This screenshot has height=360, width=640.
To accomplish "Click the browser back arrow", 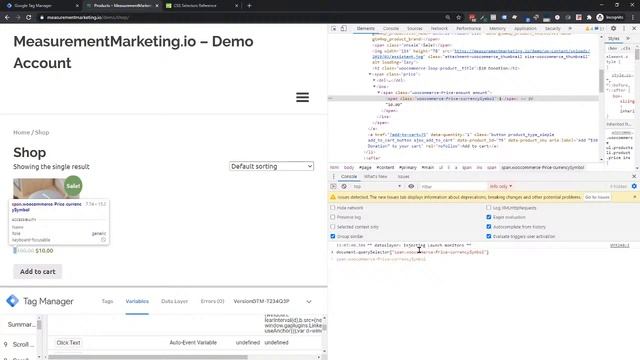I will click(x=7, y=18).
